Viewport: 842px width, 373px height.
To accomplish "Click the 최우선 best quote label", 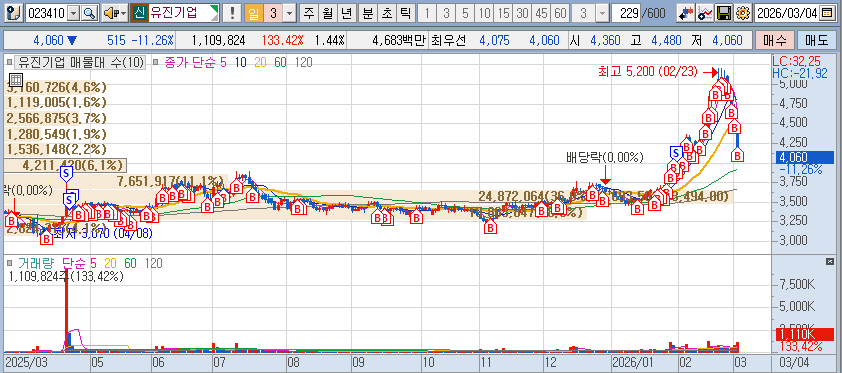I will [x=448, y=40].
